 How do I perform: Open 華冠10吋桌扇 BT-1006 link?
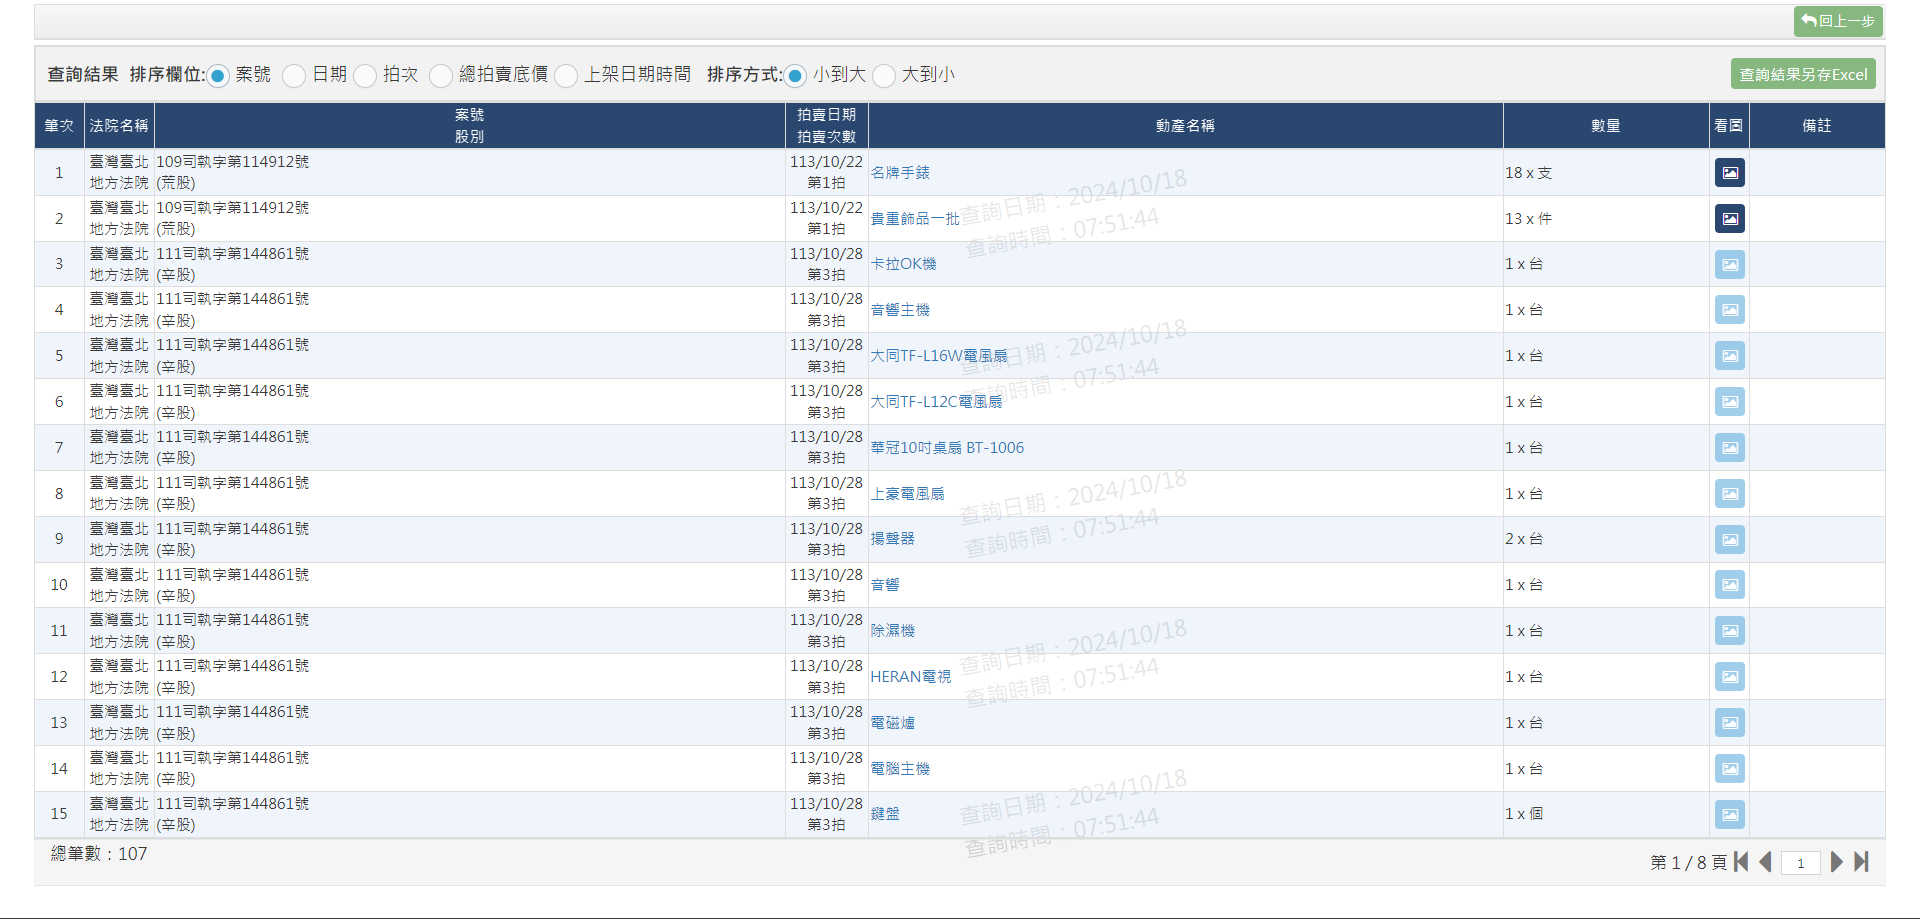(947, 448)
